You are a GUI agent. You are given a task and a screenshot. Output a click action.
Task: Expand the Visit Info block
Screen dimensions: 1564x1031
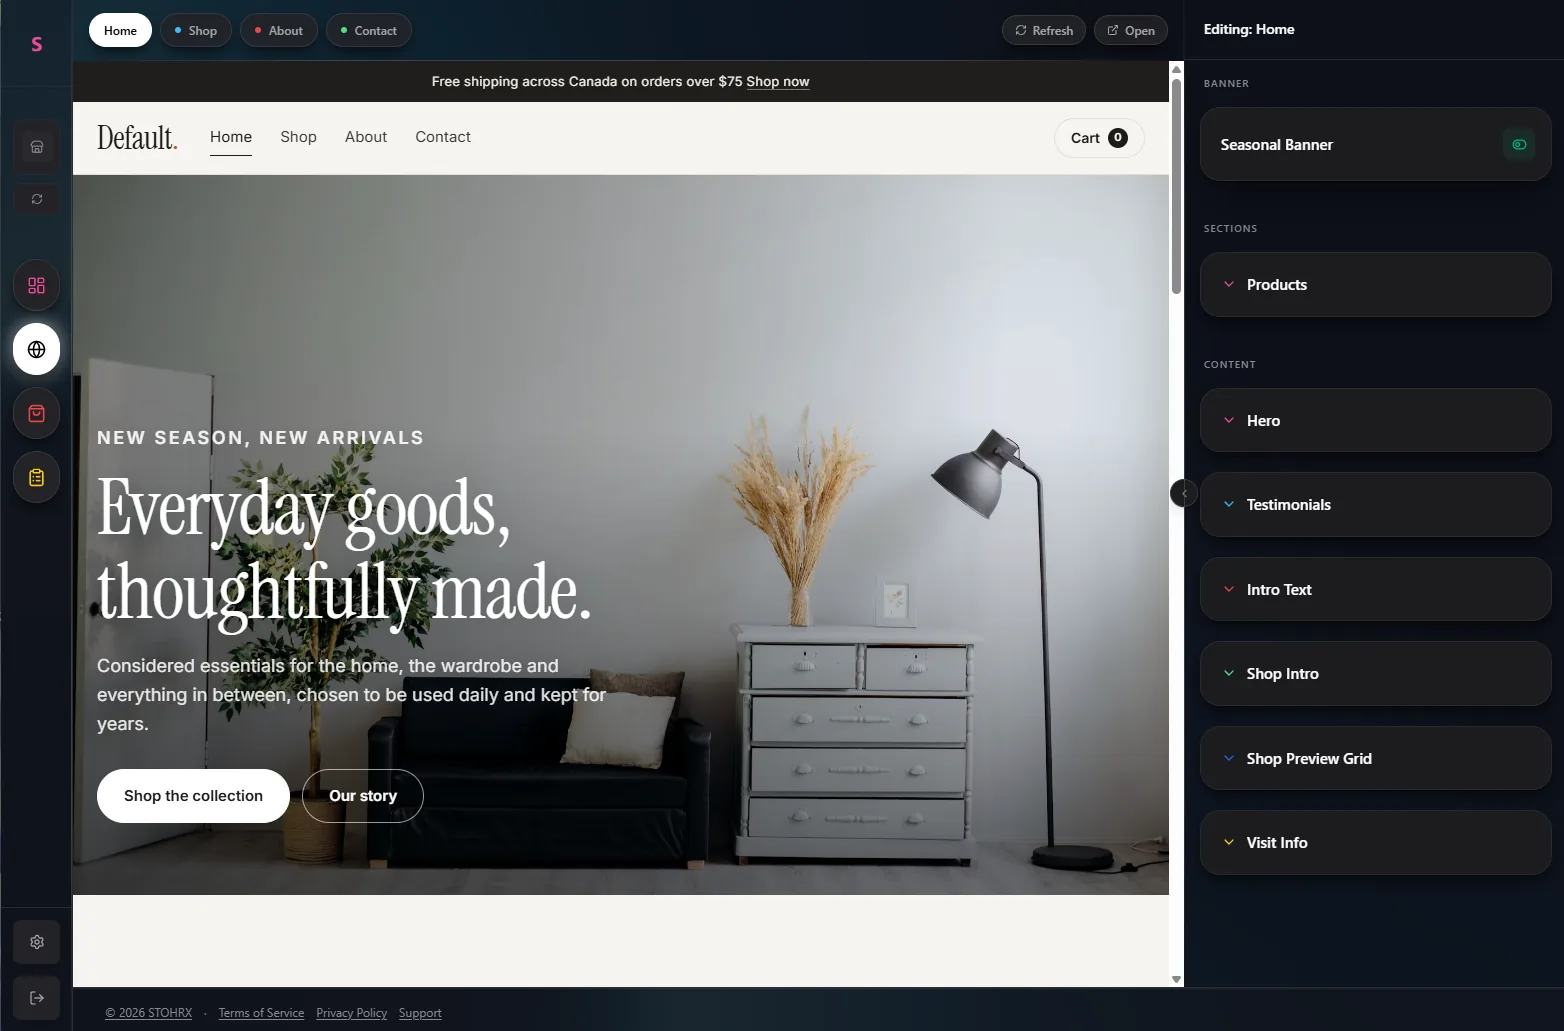coord(1375,843)
